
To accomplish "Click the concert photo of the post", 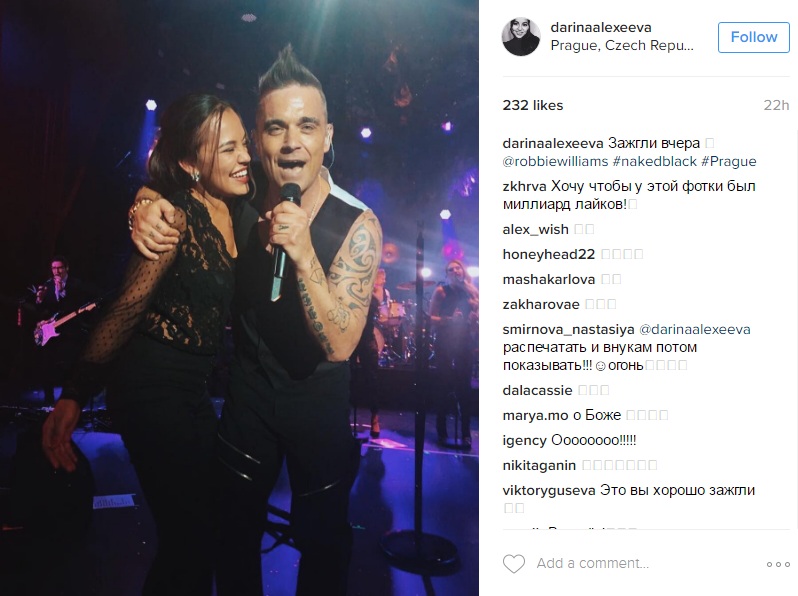I will 239,298.
